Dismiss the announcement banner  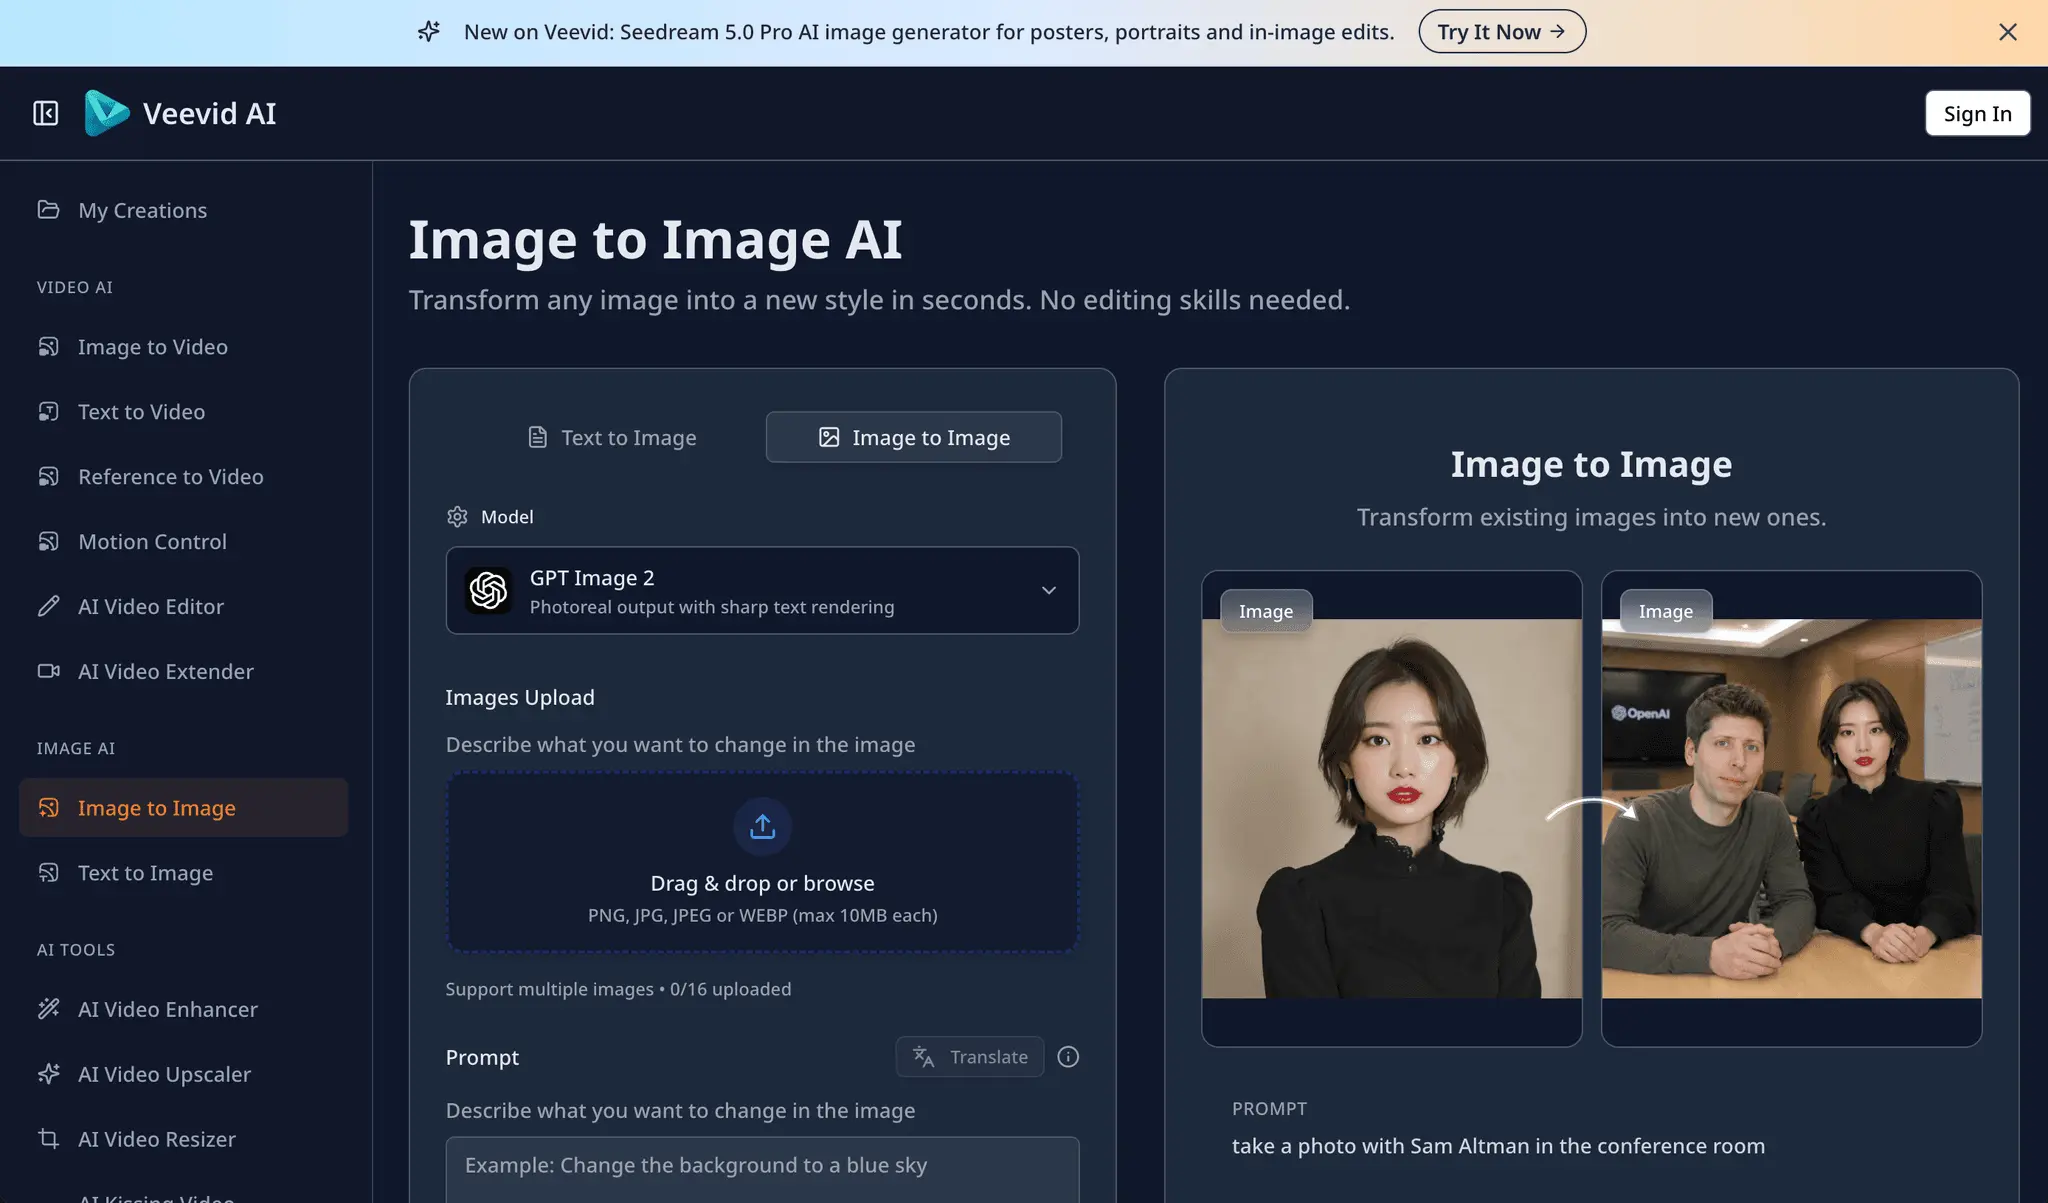[x=2007, y=32]
